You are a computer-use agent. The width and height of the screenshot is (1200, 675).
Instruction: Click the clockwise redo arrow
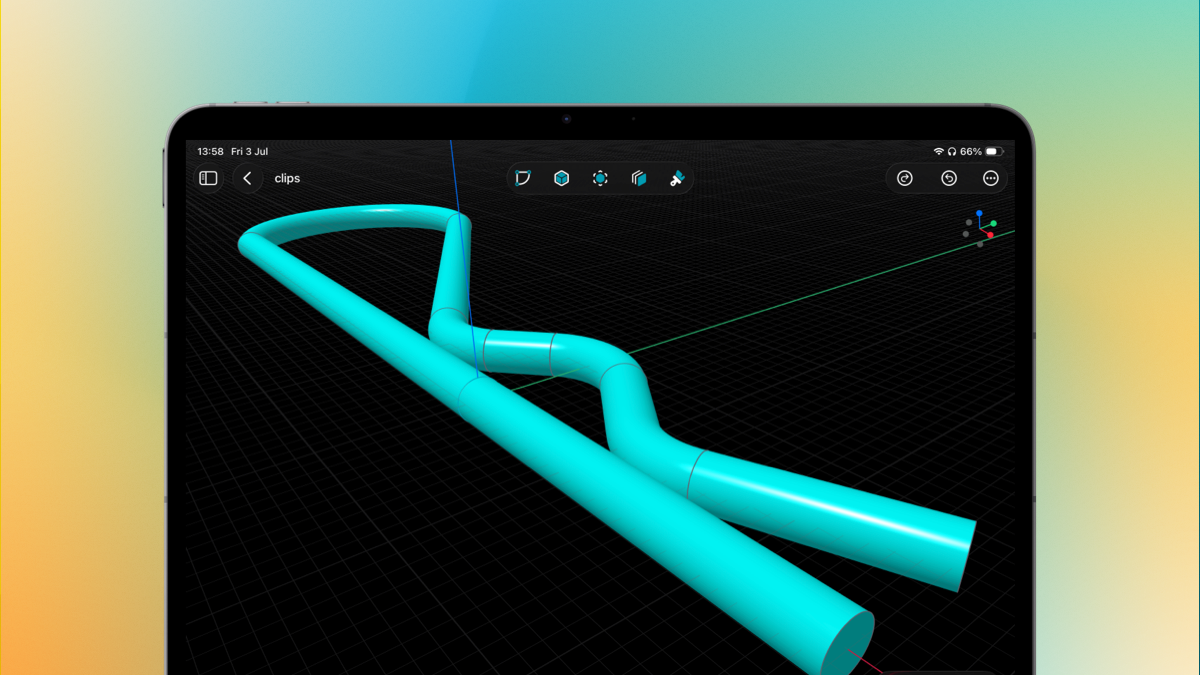coord(905,178)
